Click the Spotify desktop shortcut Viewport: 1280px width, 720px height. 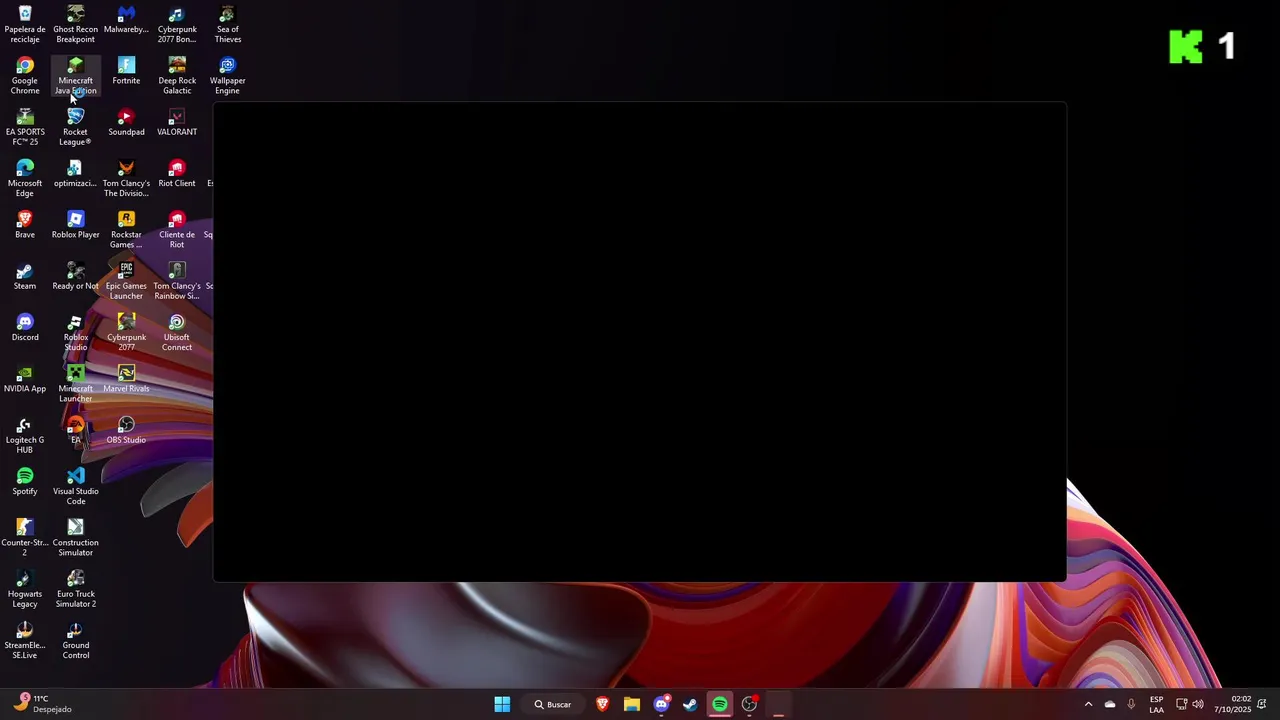25,482
